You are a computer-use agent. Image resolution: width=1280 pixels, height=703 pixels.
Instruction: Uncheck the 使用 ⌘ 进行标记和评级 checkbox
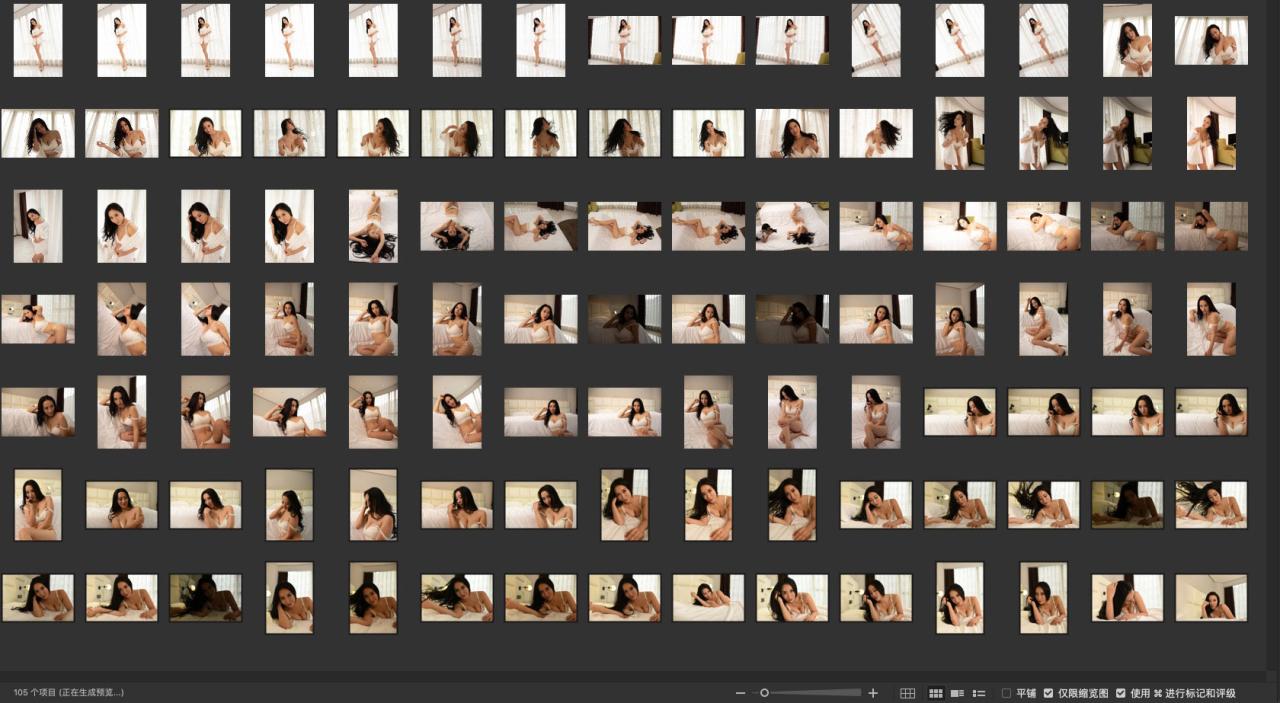pyautogui.click(x=1121, y=693)
